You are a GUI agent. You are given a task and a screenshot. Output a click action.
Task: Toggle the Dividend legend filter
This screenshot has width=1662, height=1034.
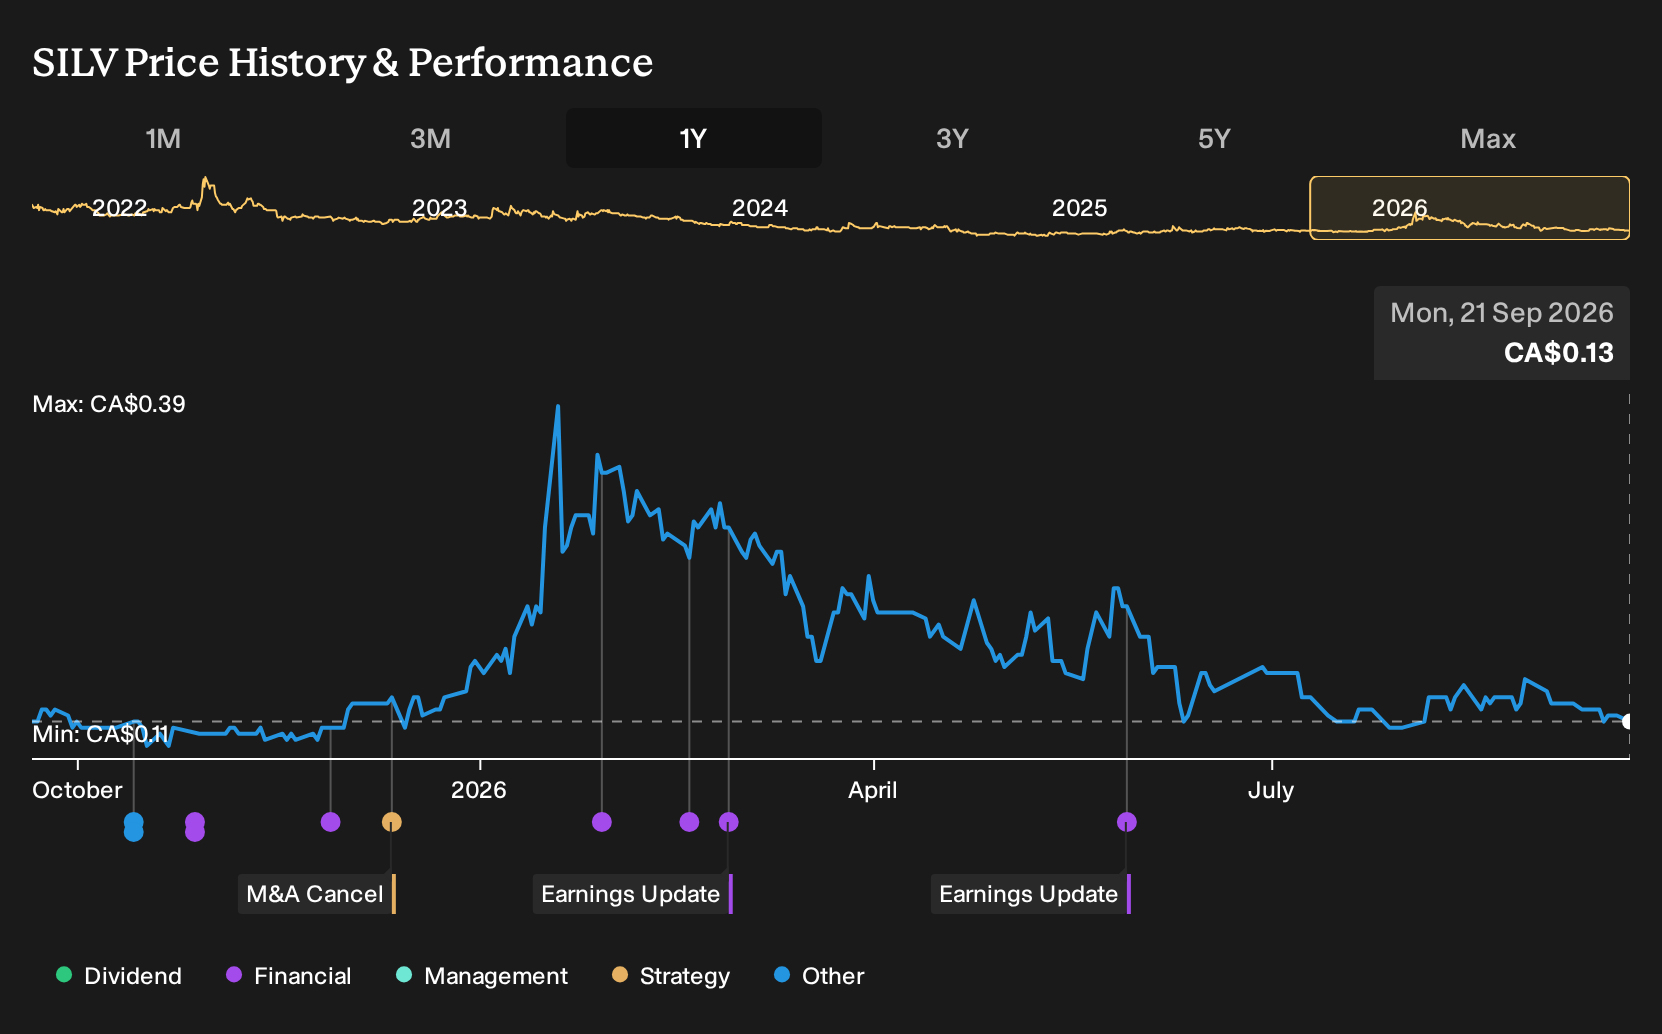pyautogui.click(x=119, y=976)
